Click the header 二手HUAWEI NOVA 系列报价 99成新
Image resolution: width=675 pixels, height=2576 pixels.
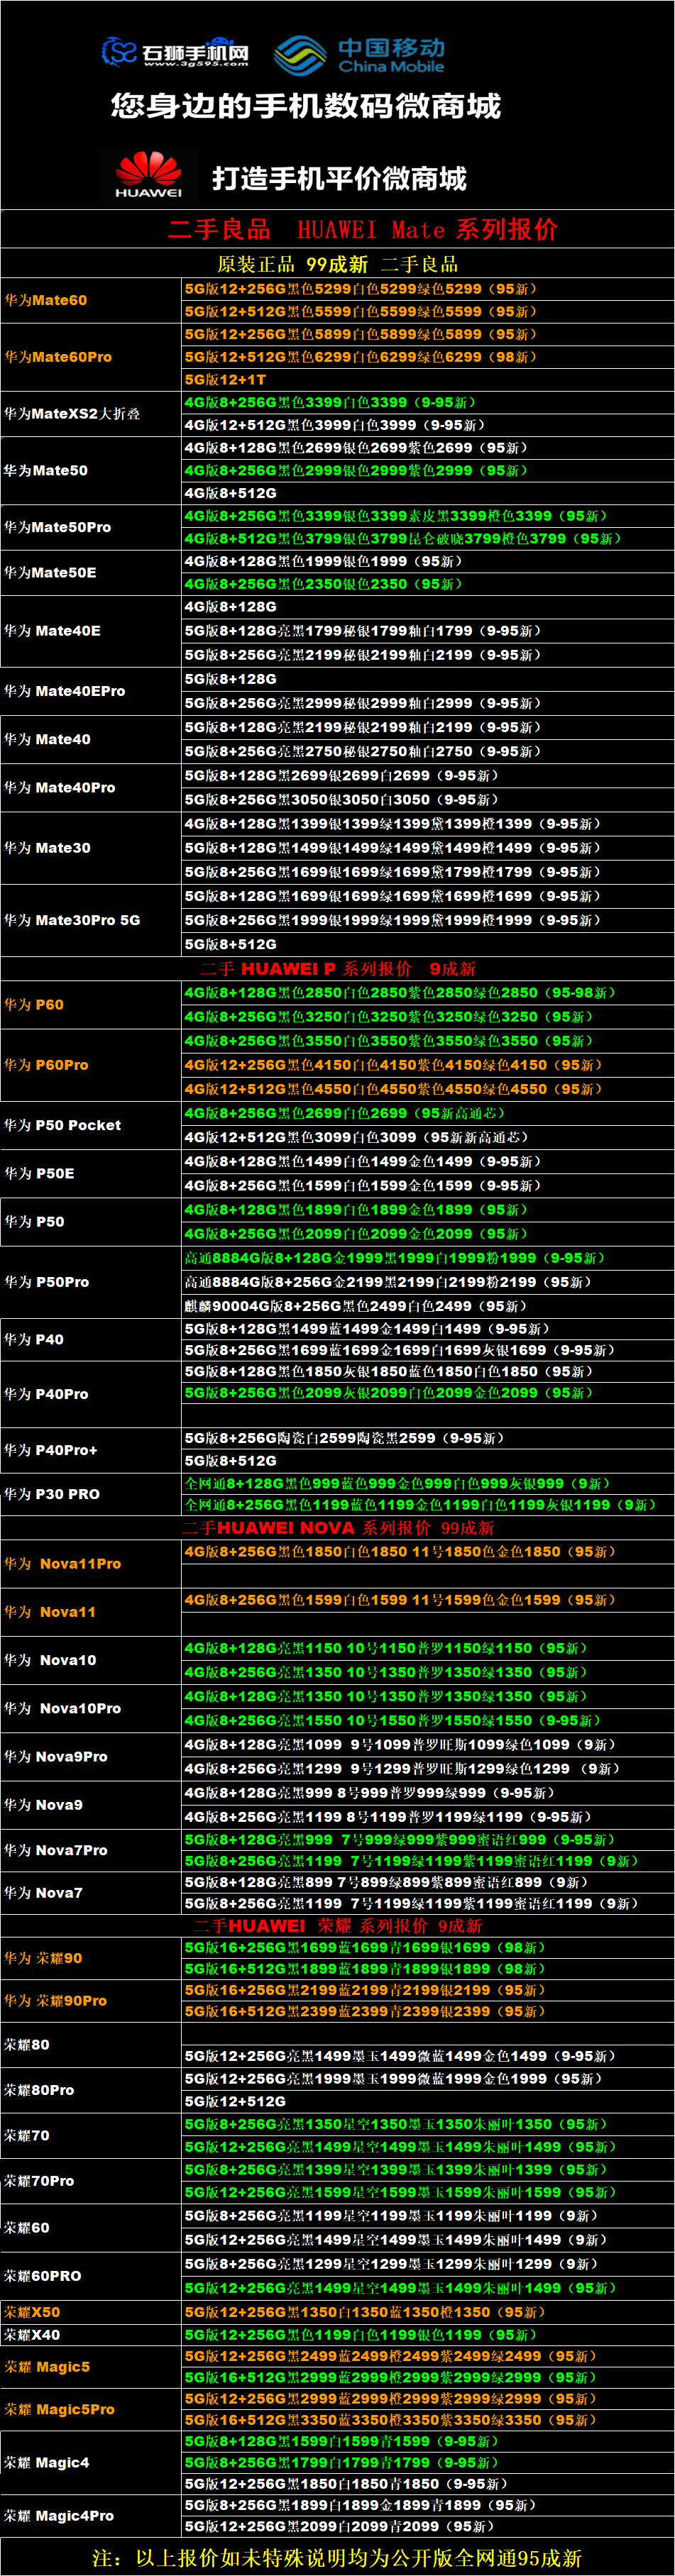pyautogui.click(x=337, y=1528)
